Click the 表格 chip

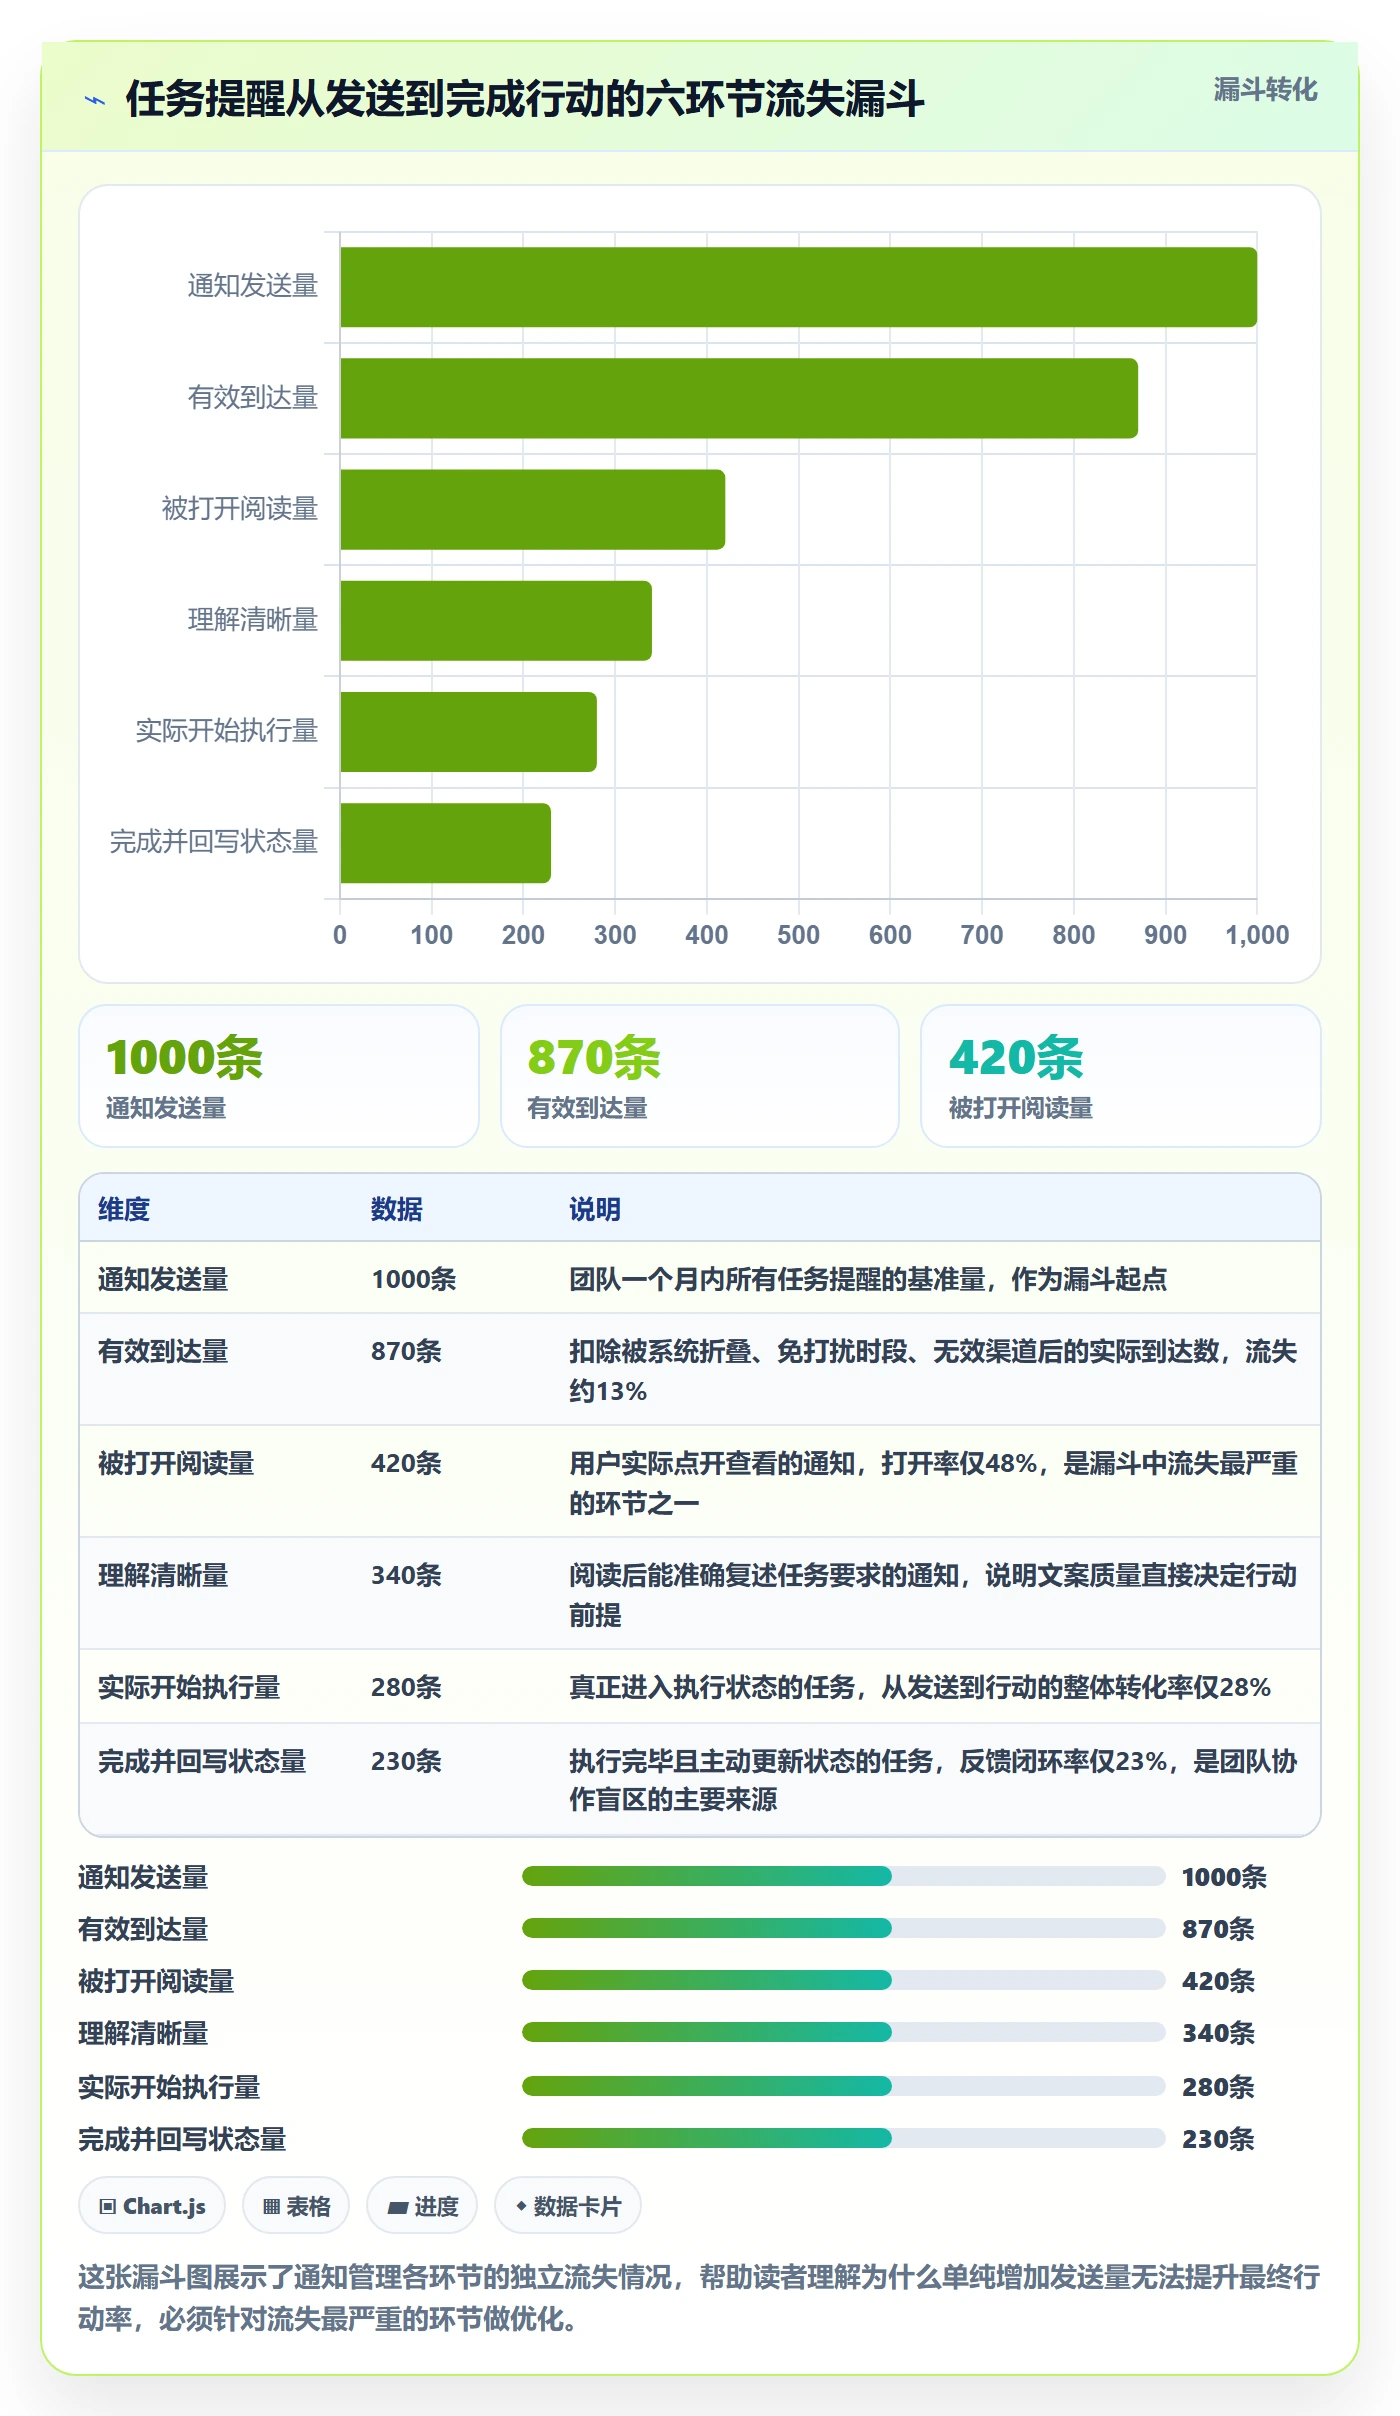coord(296,2206)
